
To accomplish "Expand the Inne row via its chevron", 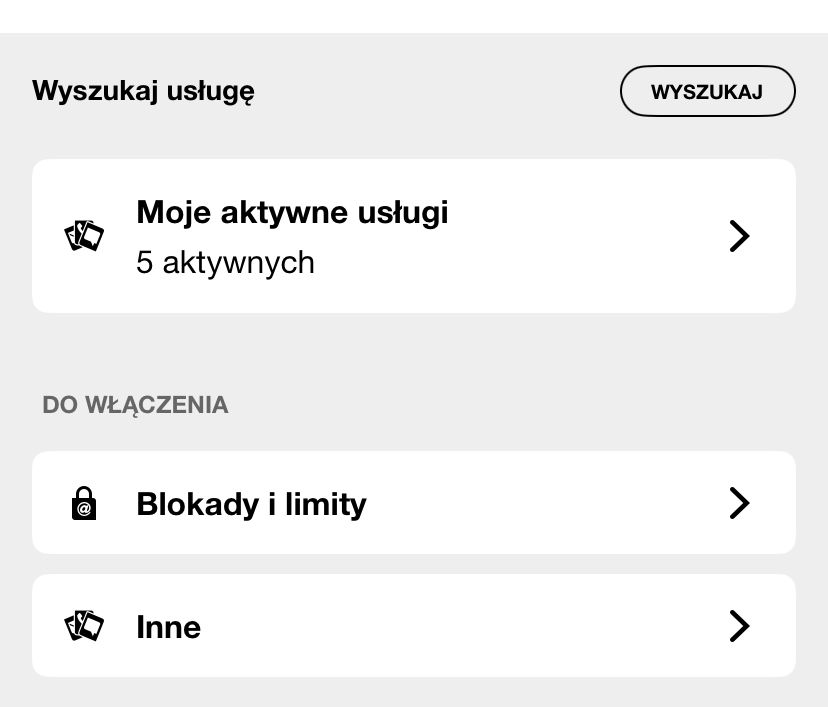I will [x=739, y=626].
